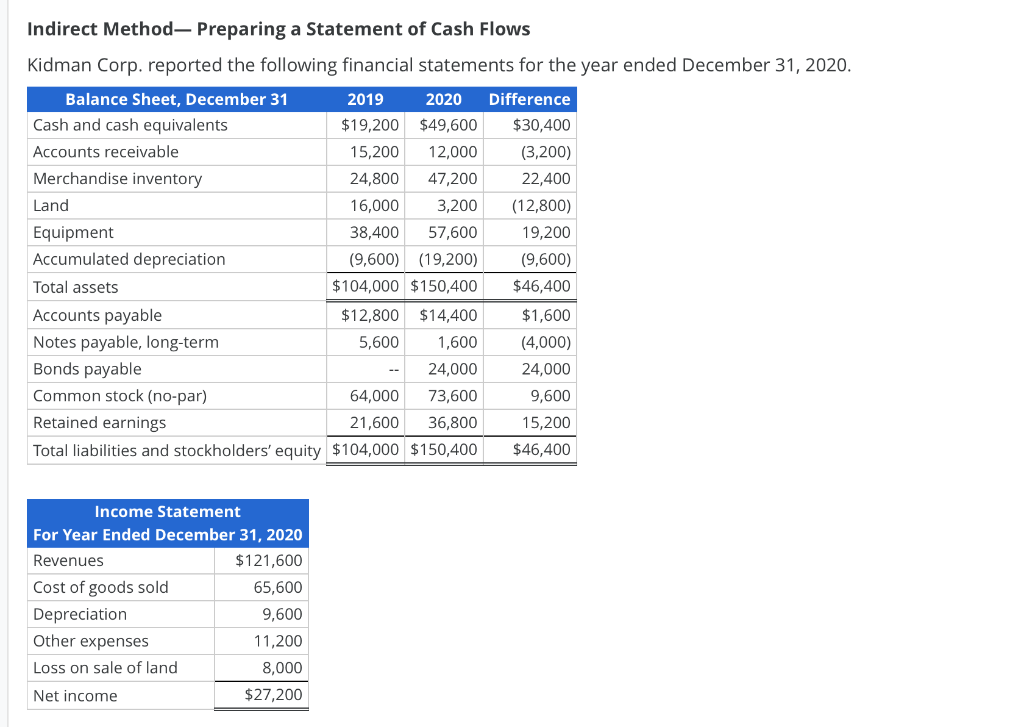The width and height of the screenshot is (1024, 727).
Task: Select the Difference column header
Action: pyautogui.click(x=529, y=99)
